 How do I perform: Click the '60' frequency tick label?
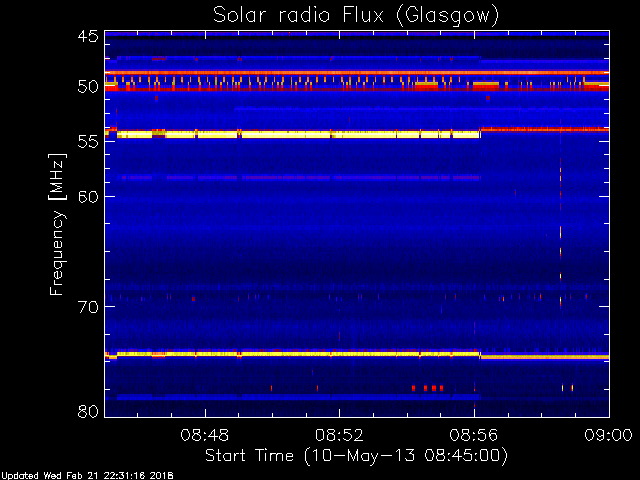(x=88, y=196)
